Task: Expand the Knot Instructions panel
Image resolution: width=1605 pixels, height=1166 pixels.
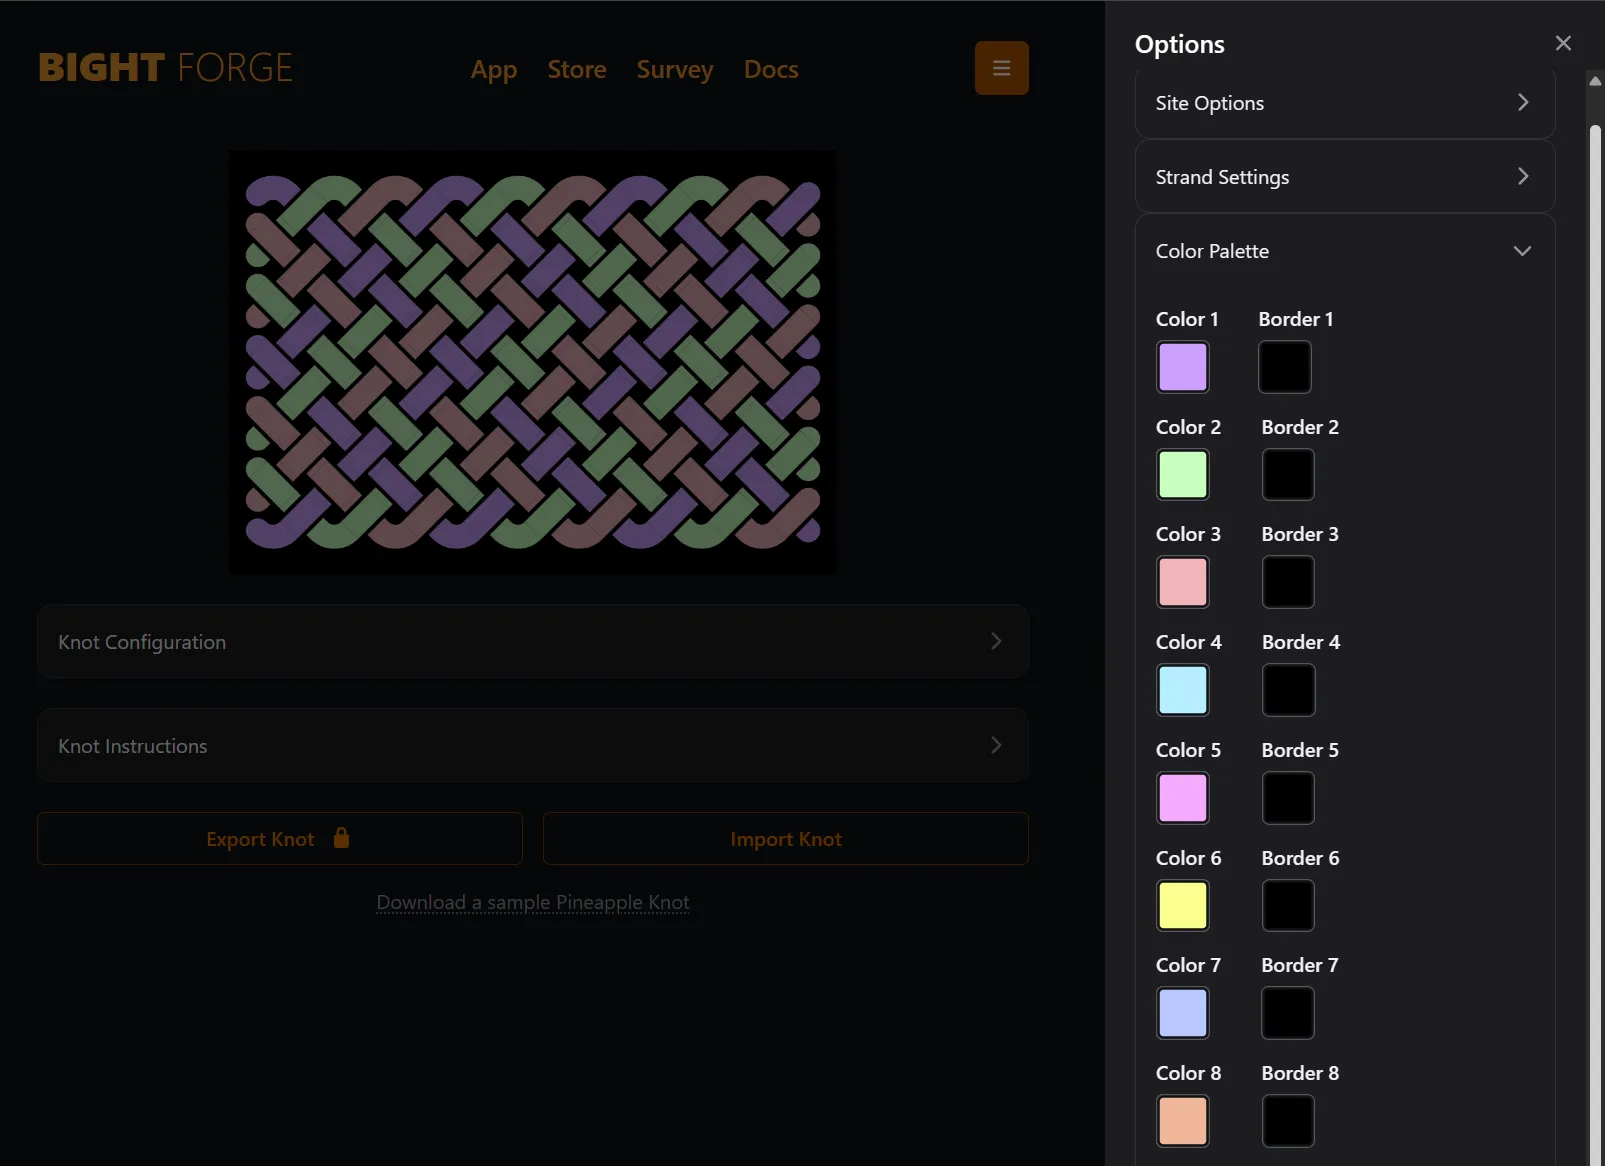Action: pyautogui.click(x=532, y=746)
